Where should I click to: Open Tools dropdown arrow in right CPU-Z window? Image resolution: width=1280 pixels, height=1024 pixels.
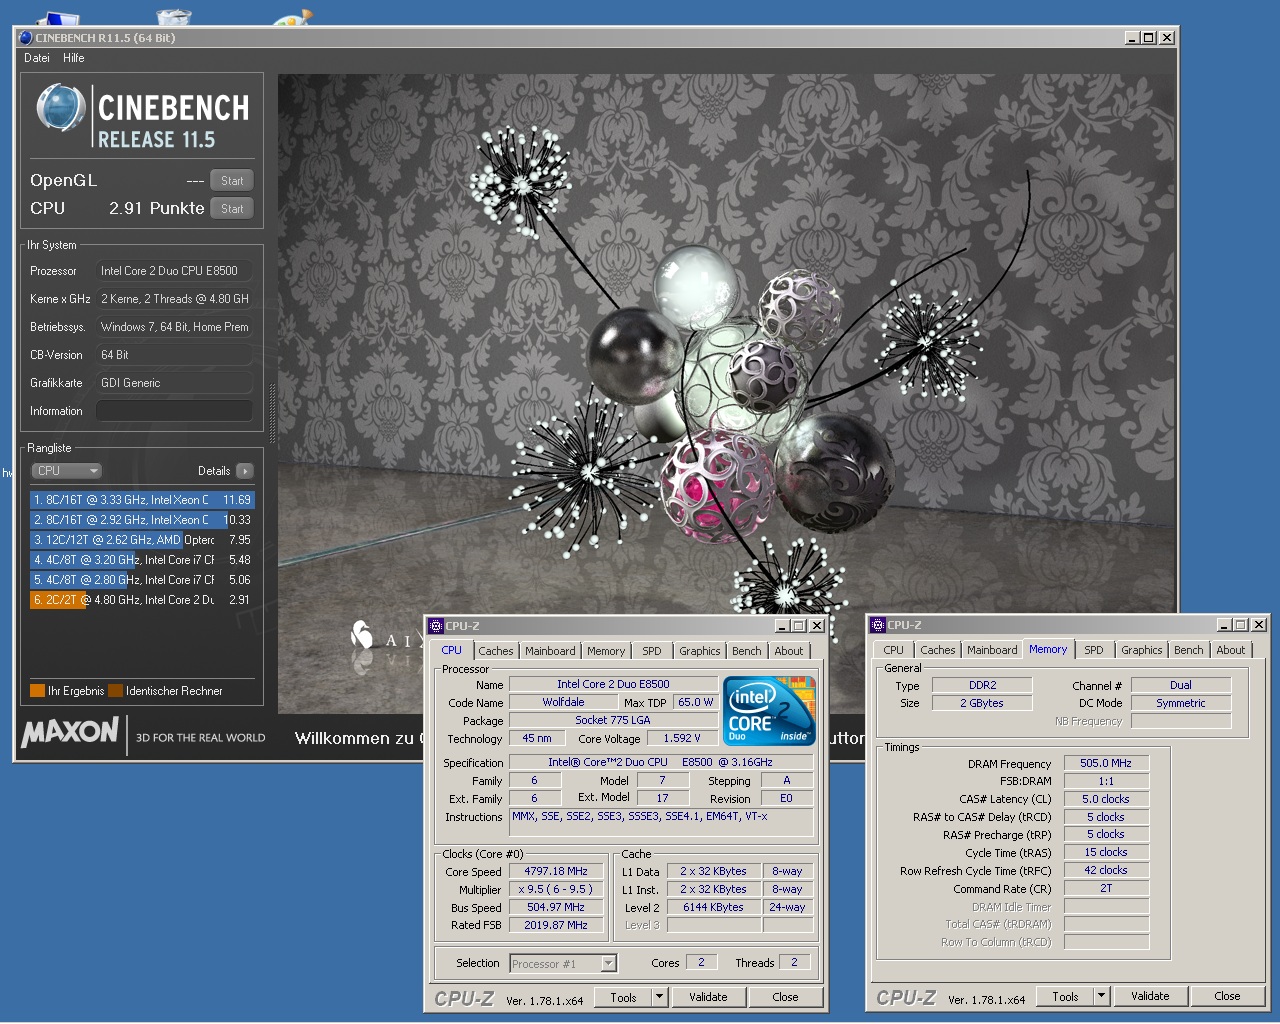[1101, 997]
